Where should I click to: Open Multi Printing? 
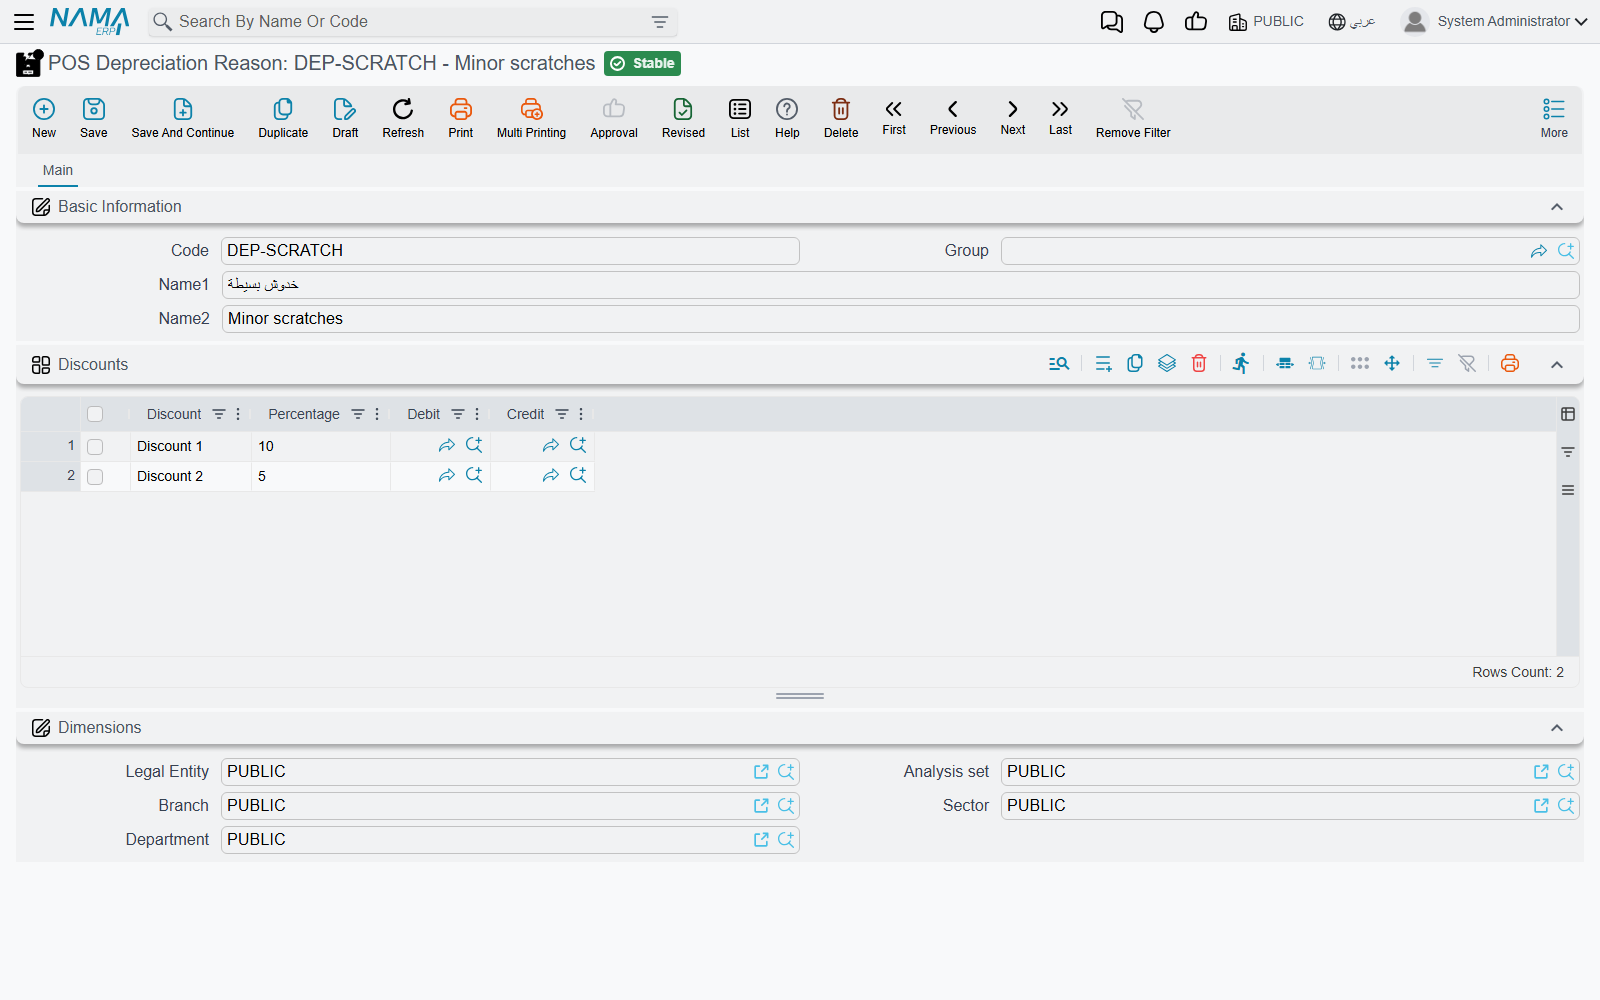point(531,118)
